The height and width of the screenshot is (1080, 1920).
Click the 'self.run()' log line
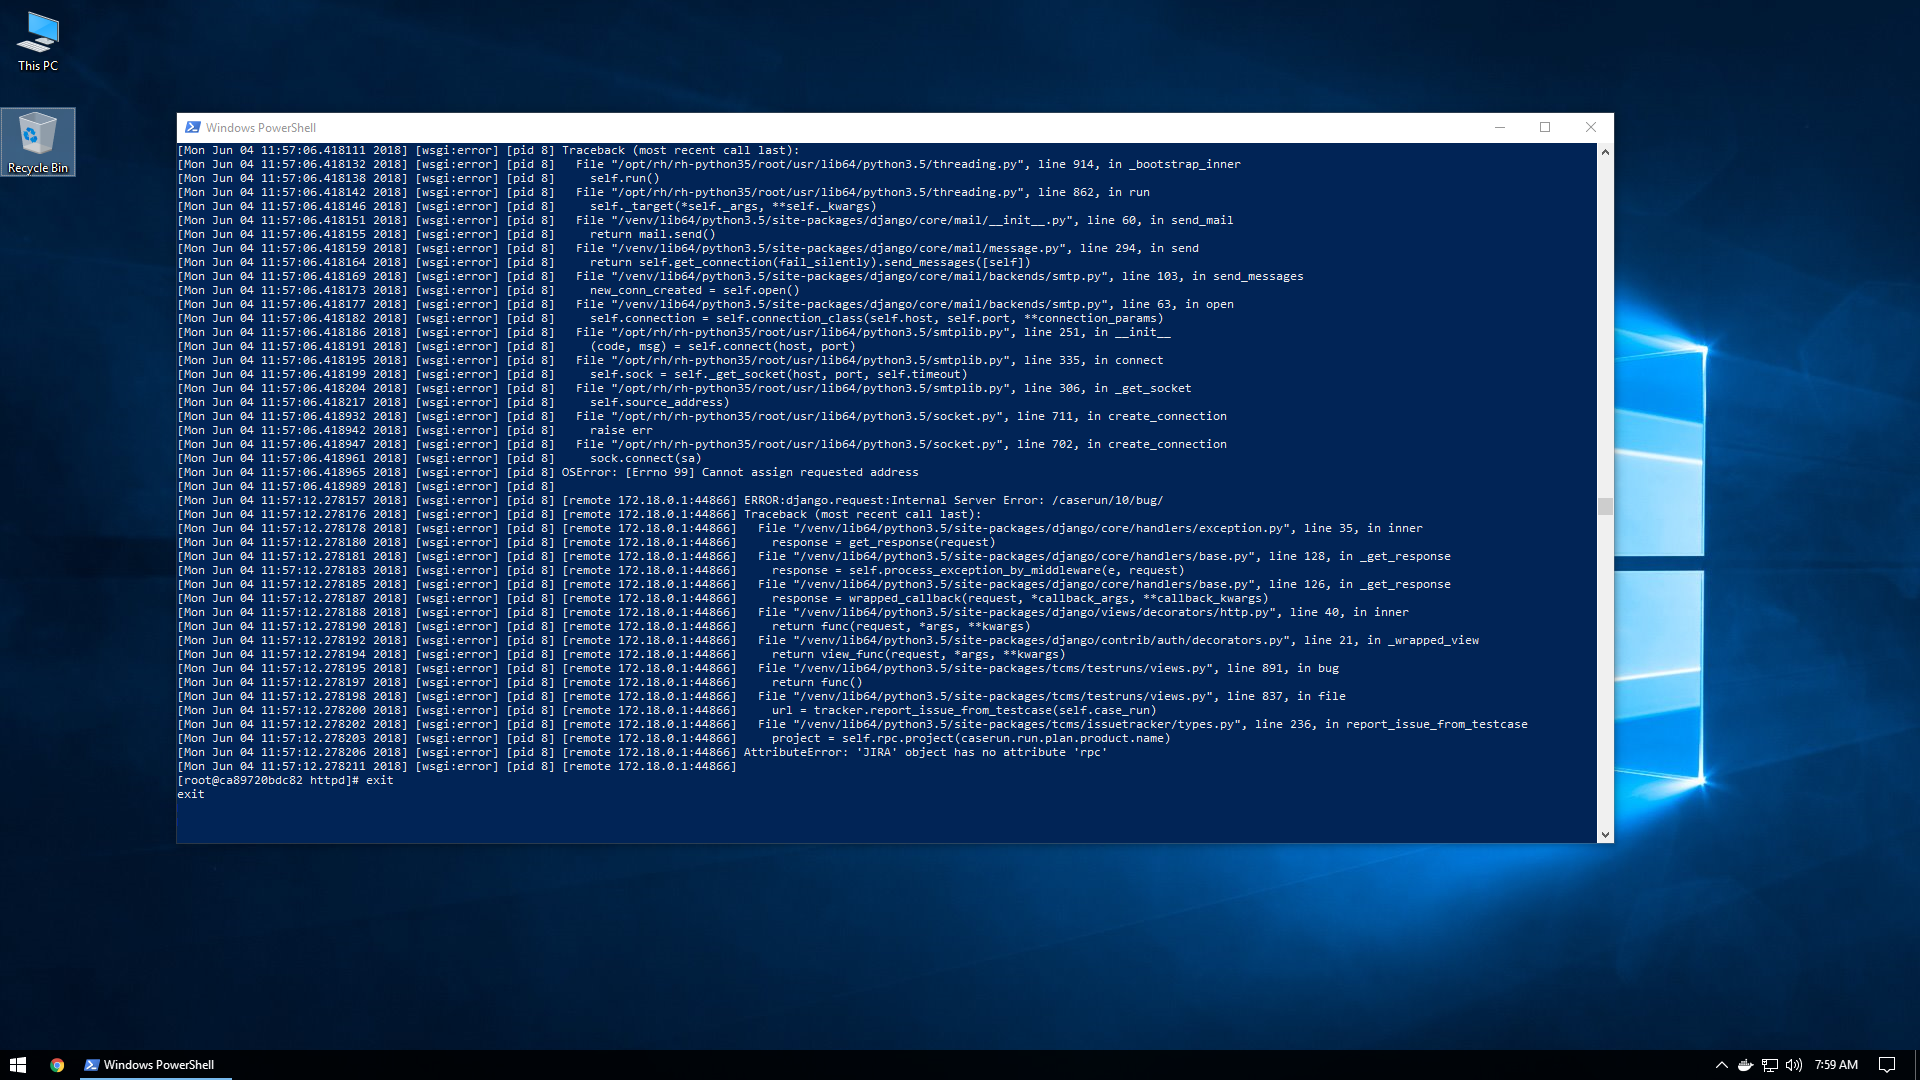point(624,178)
